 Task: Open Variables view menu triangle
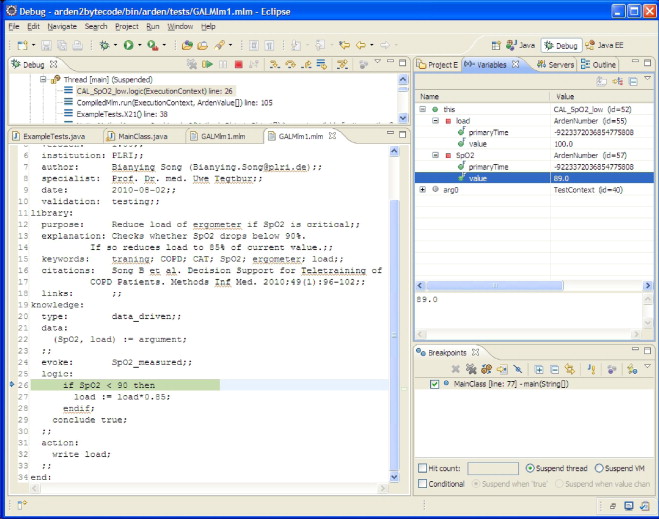pyautogui.click(x=647, y=78)
